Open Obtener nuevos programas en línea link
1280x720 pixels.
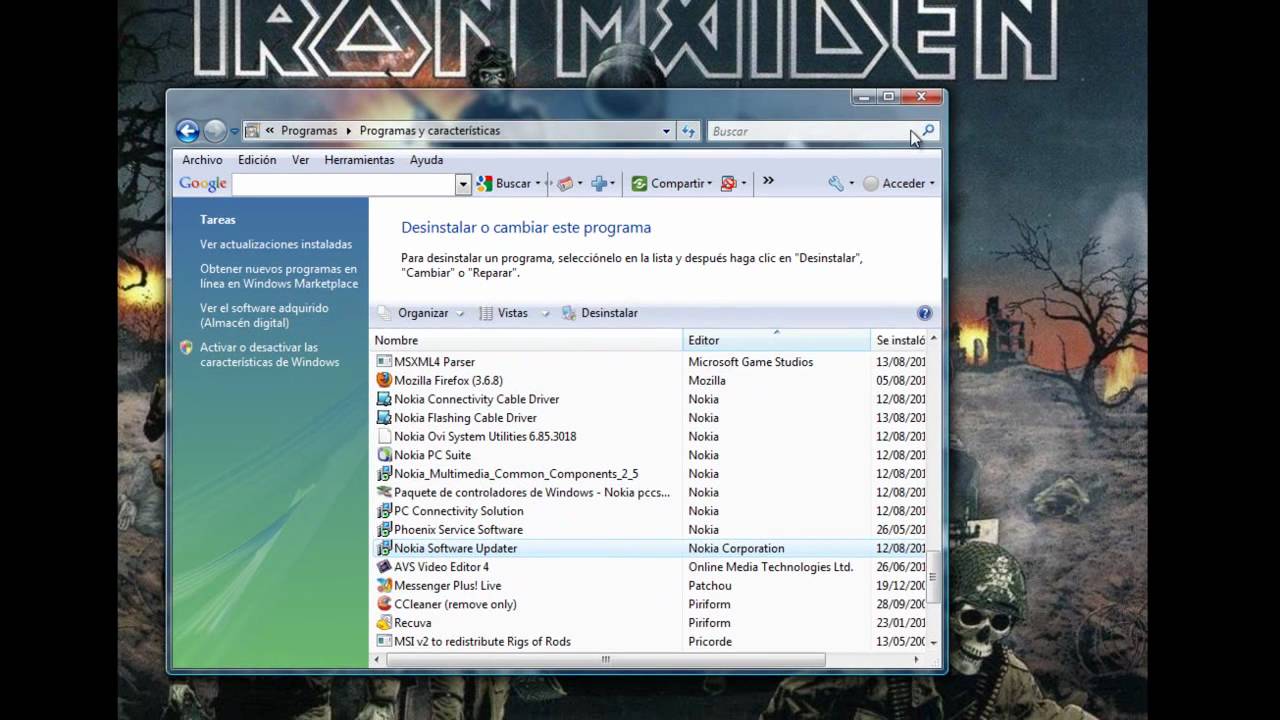(279, 276)
